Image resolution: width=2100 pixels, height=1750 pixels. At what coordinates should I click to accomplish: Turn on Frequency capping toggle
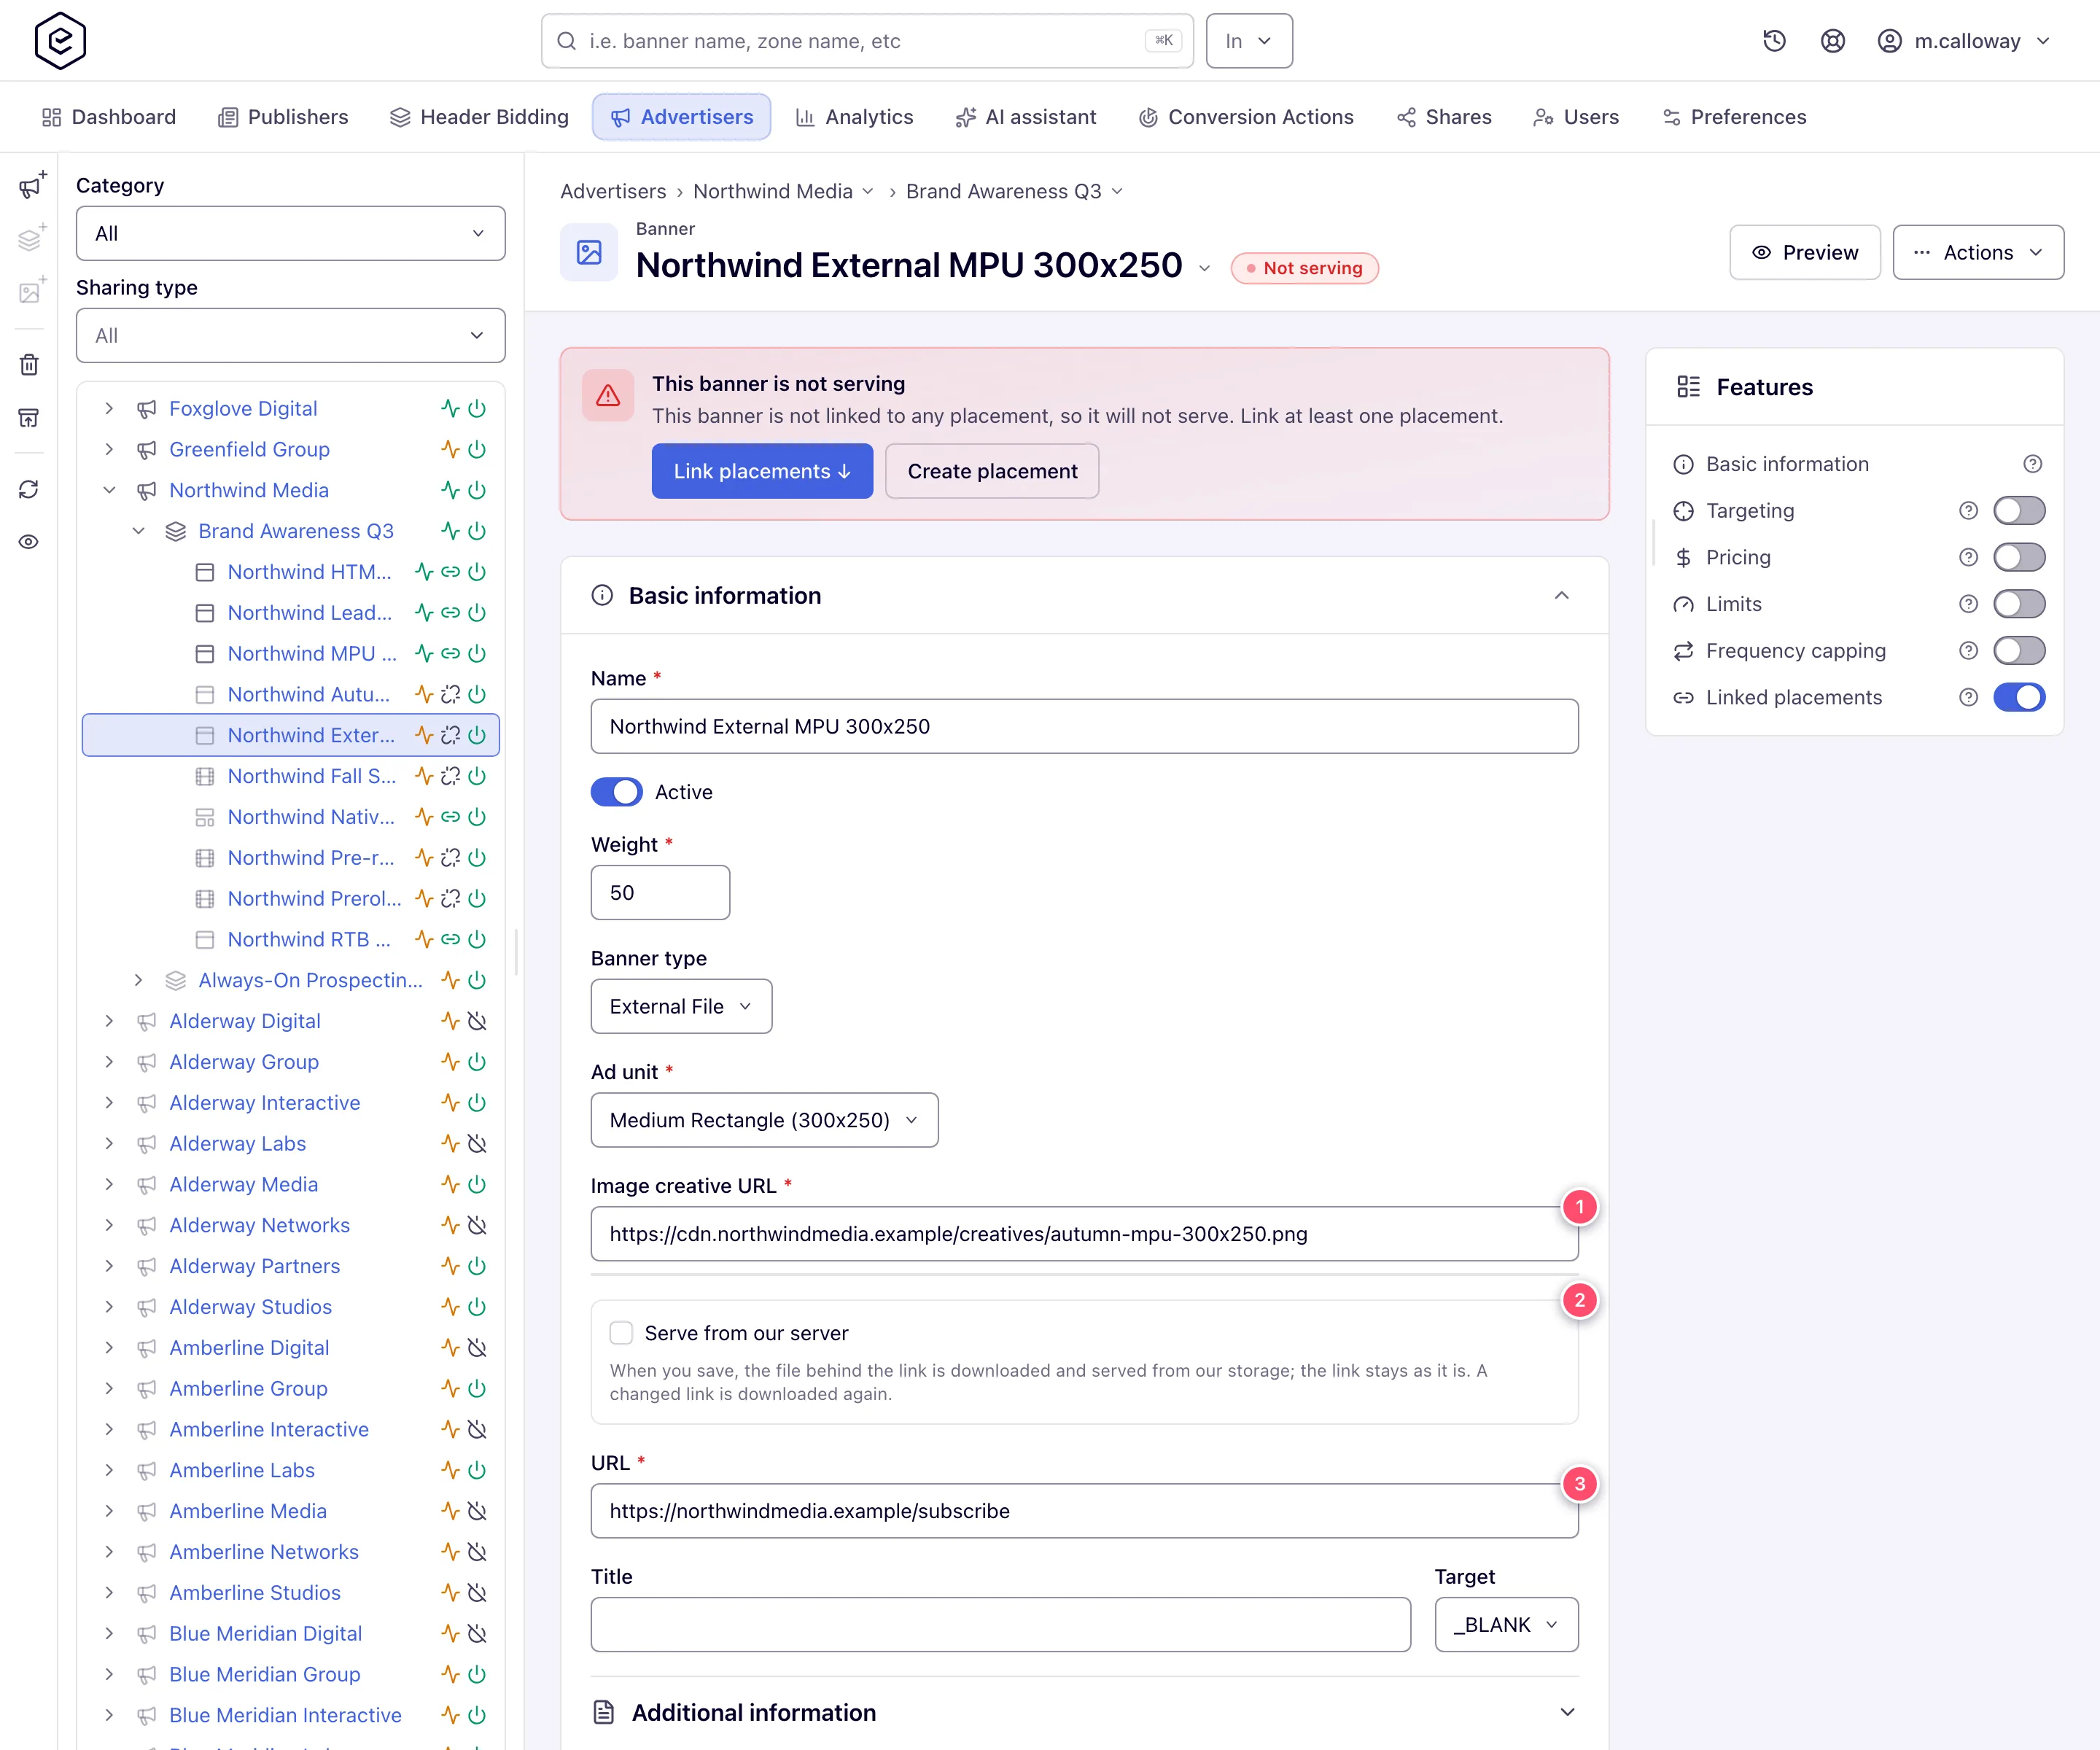point(2018,651)
